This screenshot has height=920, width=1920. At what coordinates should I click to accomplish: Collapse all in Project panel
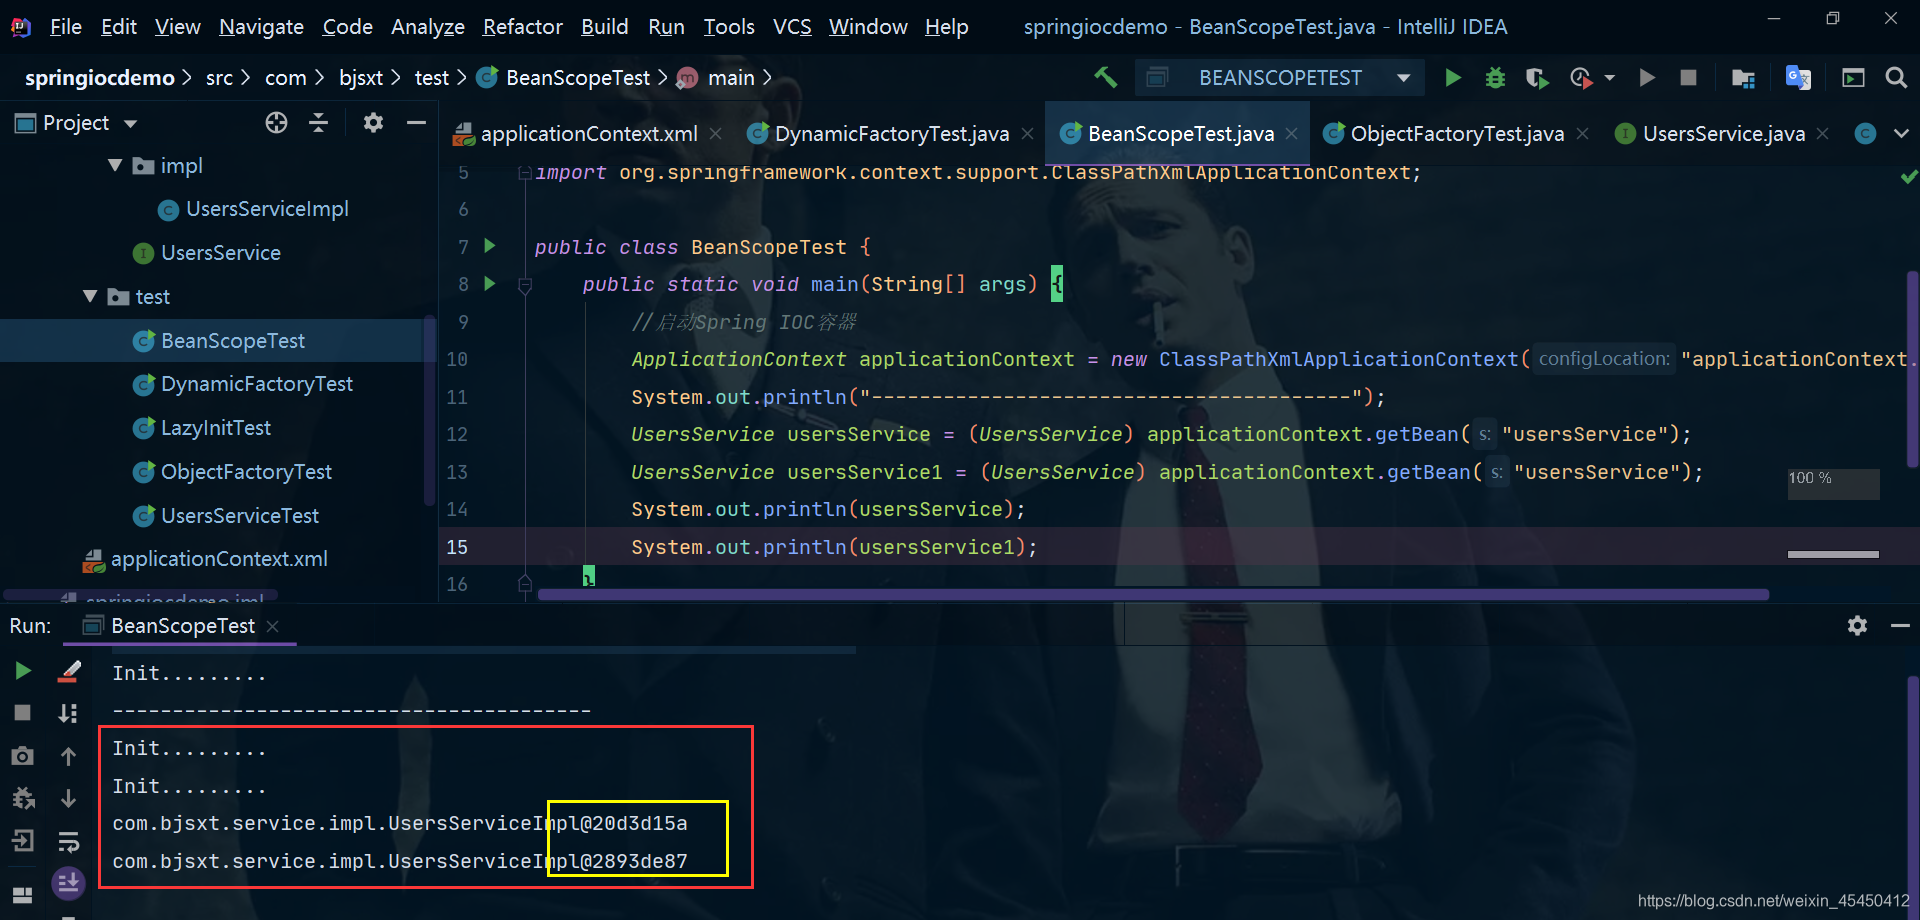[x=318, y=122]
